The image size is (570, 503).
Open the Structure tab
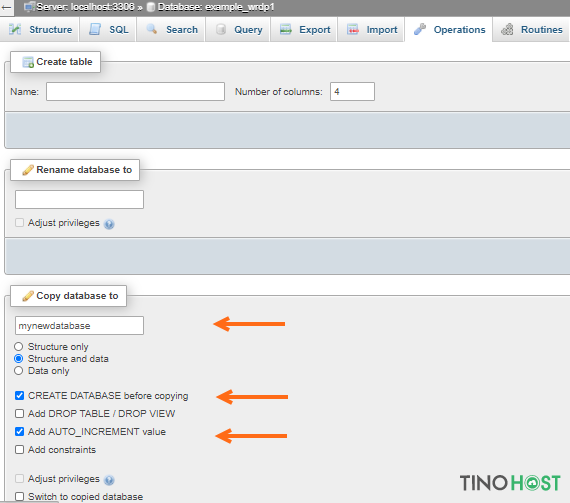coord(40,29)
